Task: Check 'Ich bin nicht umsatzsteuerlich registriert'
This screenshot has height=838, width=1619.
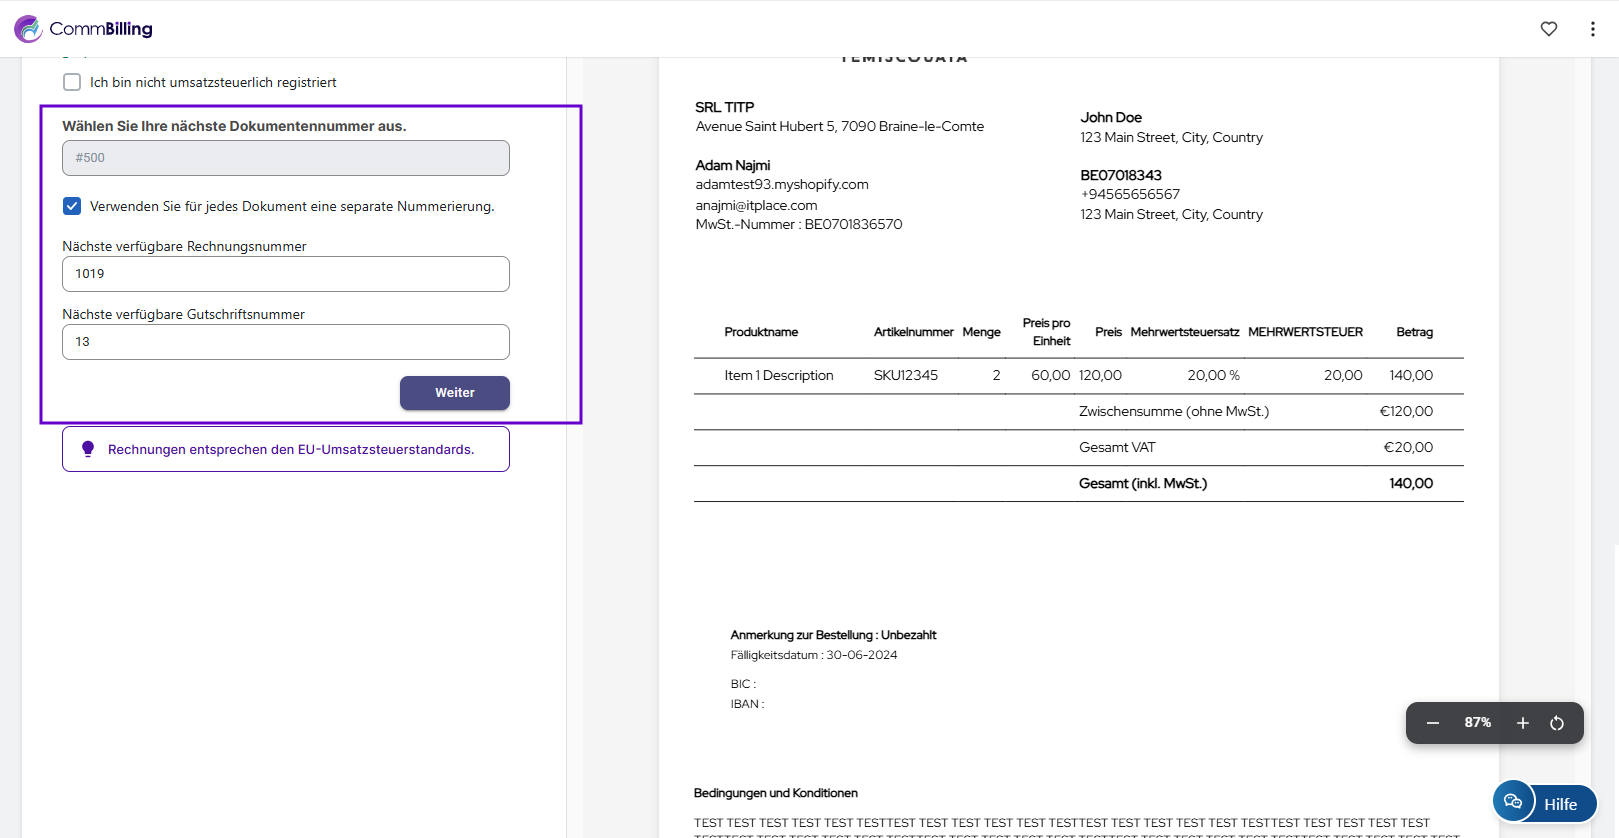Action: point(72,82)
